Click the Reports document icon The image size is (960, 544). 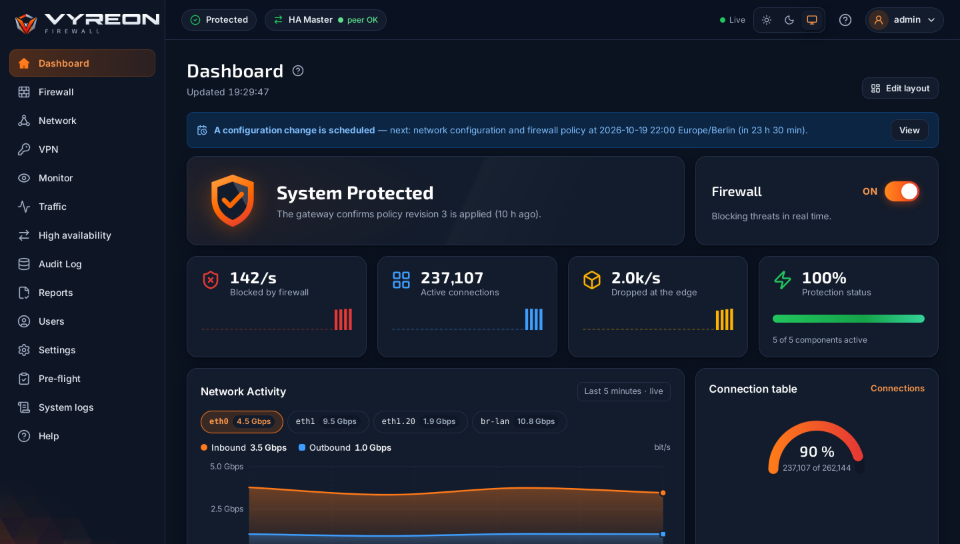click(x=24, y=292)
